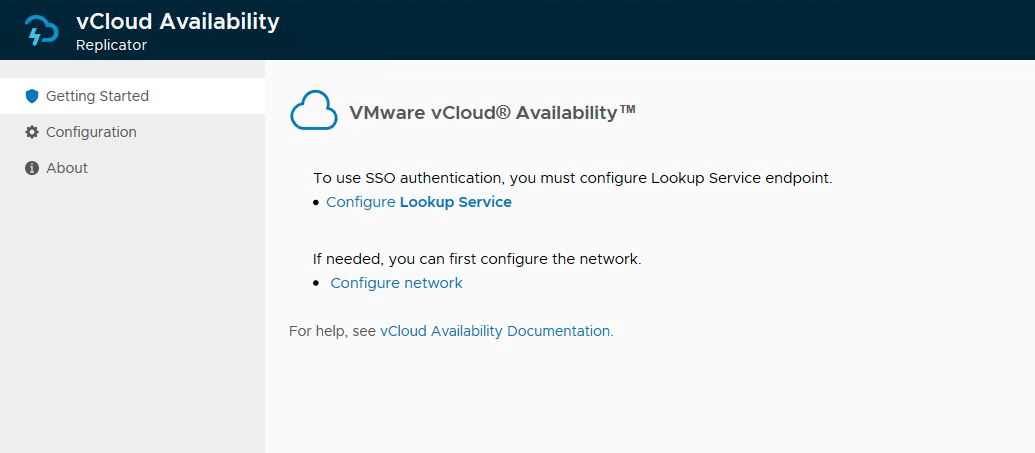1035x453 pixels.
Task: Open the About sidebar item
Action: tap(132, 168)
